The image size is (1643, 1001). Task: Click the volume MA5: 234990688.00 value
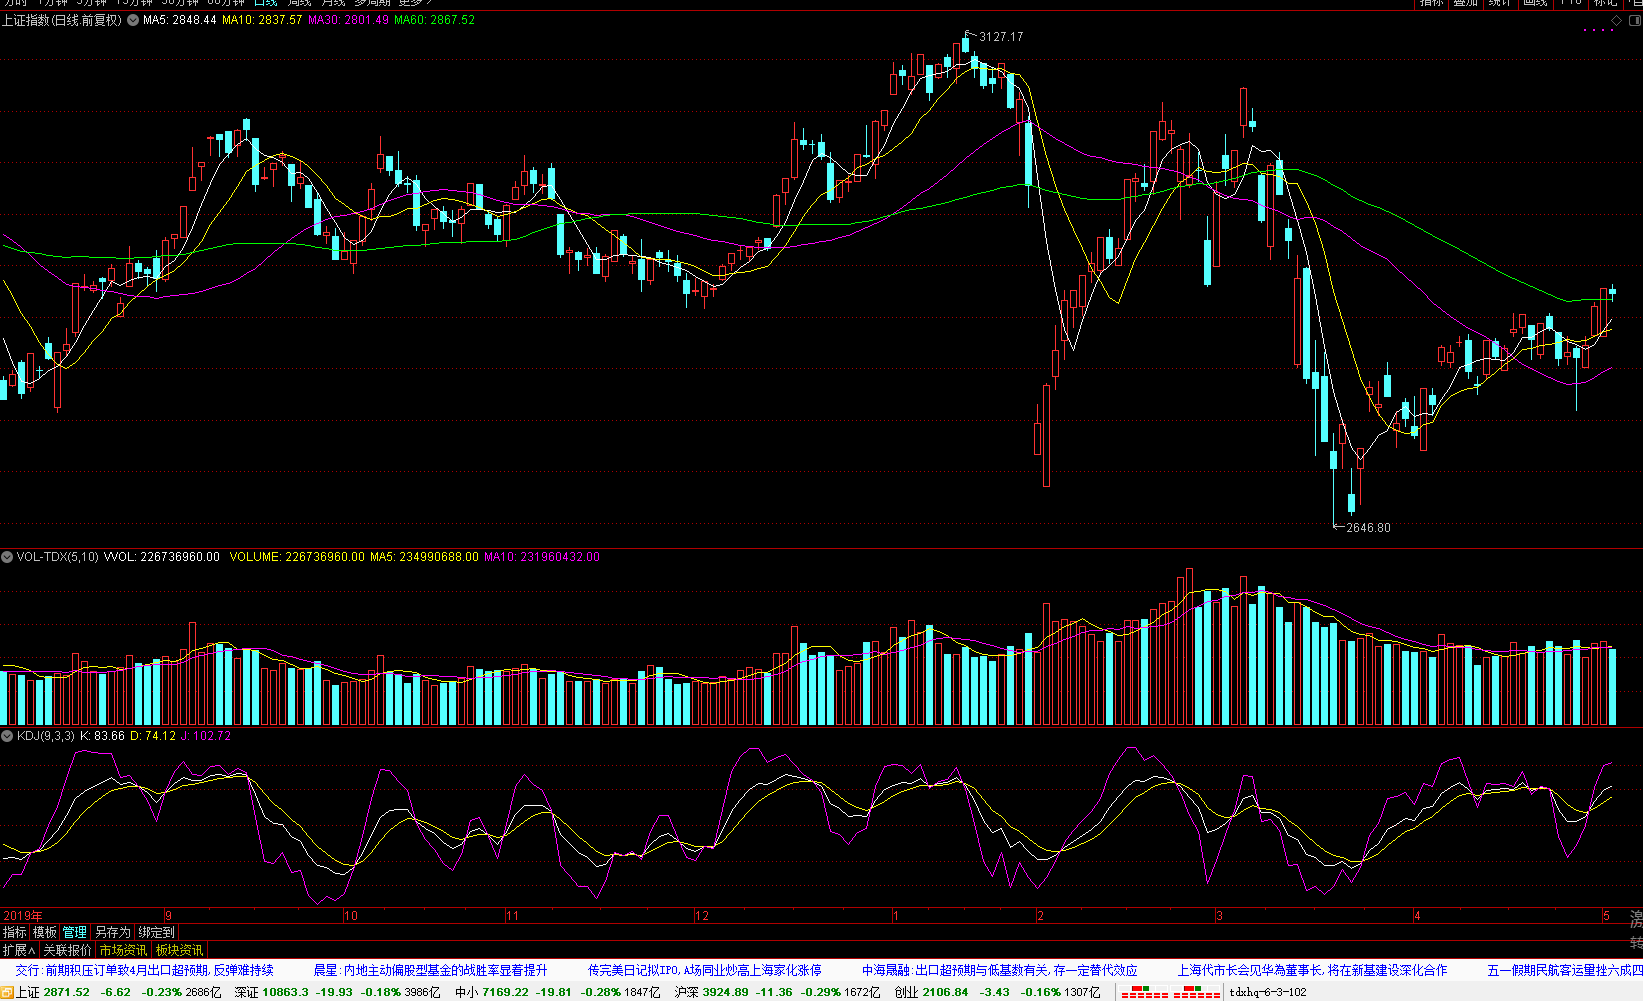424,557
